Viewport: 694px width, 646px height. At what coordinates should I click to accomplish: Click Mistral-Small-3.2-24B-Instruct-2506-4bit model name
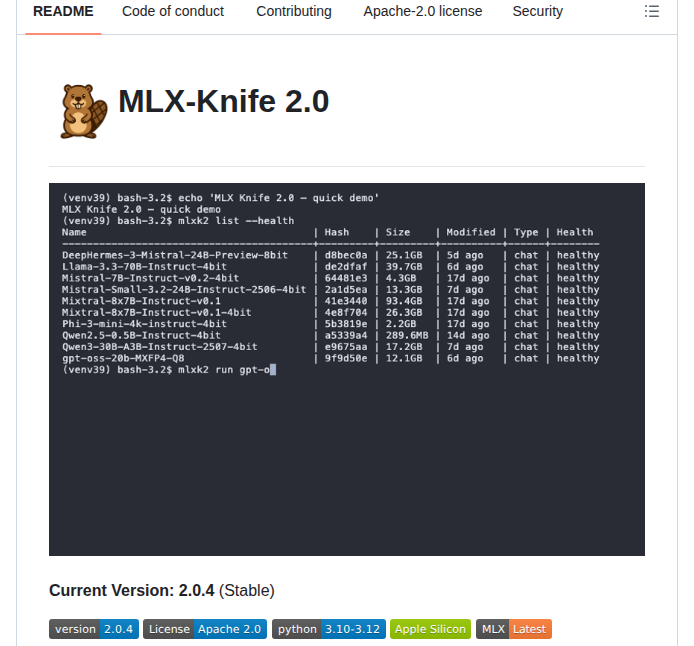pyautogui.click(x=184, y=290)
